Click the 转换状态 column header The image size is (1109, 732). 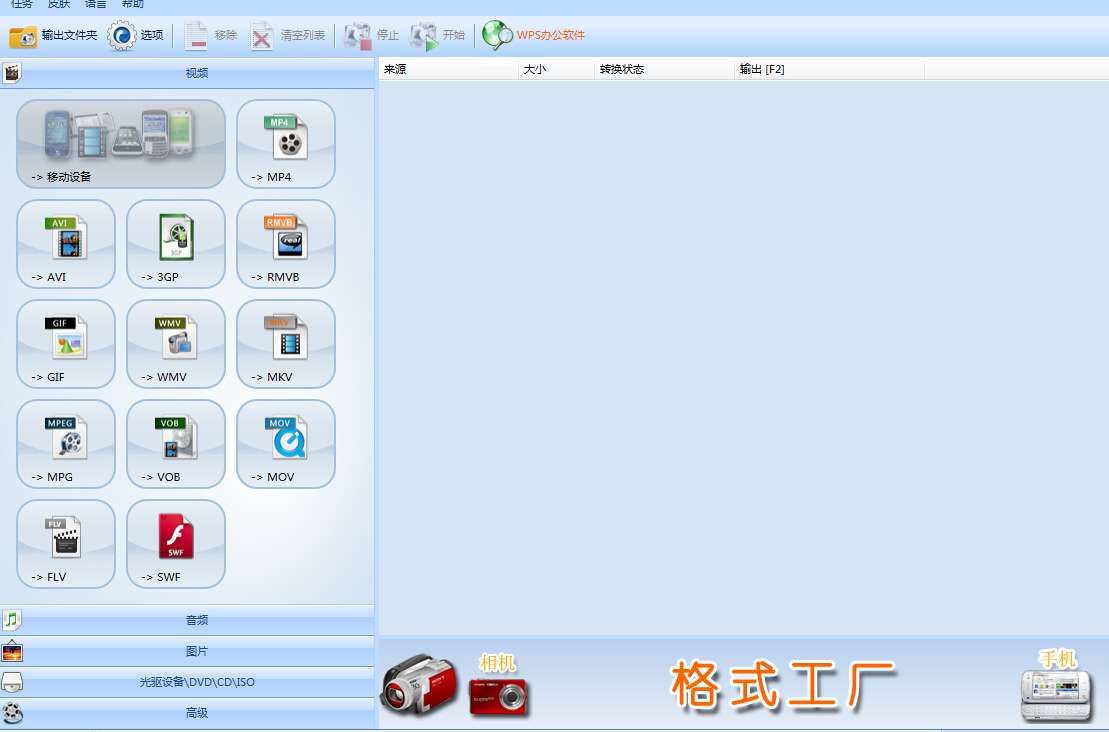pyautogui.click(x=665, y=69)
